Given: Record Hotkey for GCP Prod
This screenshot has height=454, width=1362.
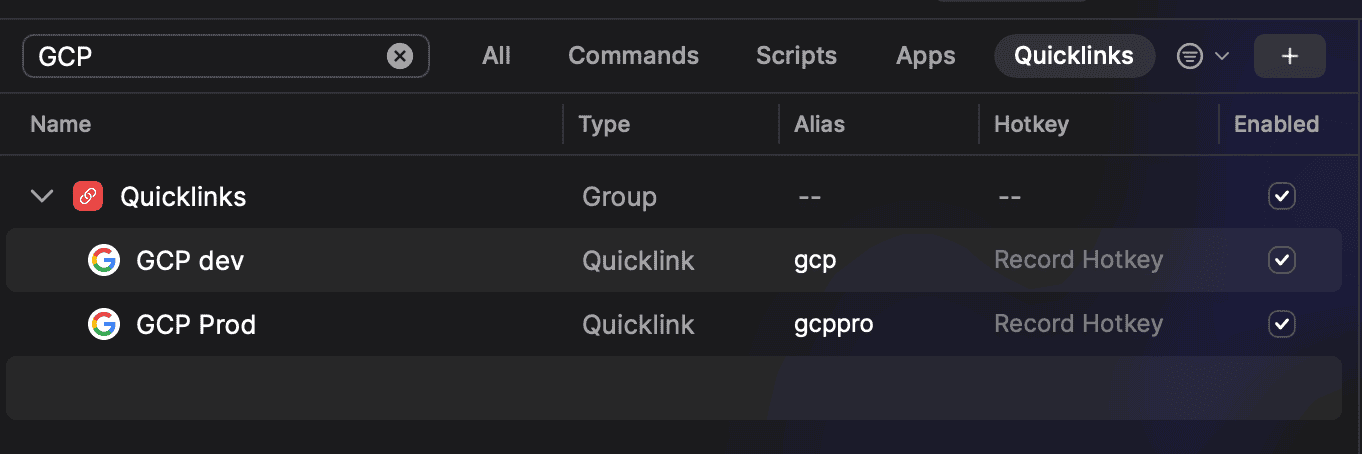Looking at the screenshot, I should pyautogui.click(x=1078, y=324).
